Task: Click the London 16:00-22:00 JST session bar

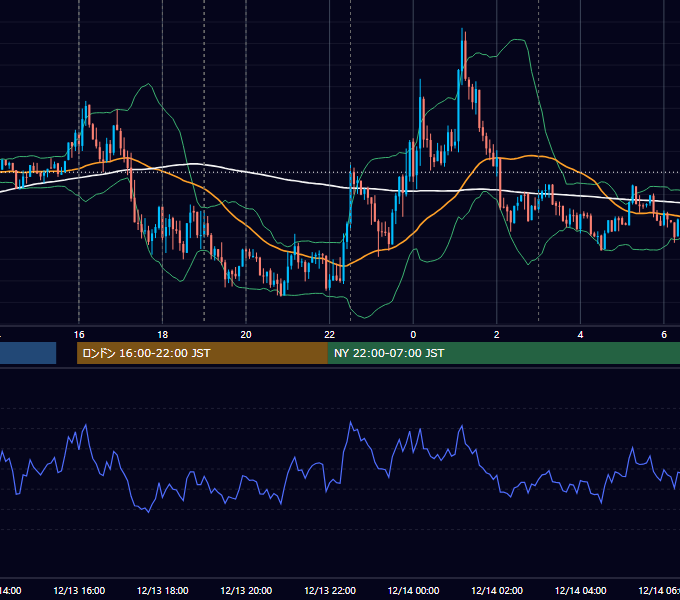Action: [x=202, y=353]
